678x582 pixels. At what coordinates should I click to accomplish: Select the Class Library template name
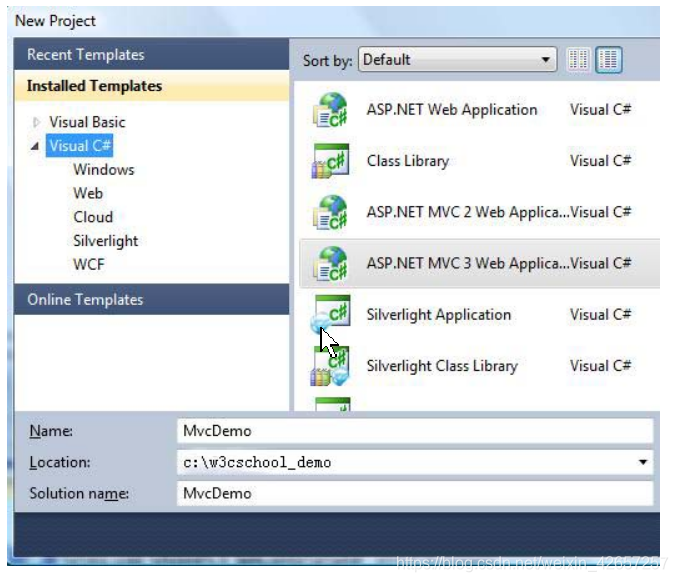click(x=408, y=161)
